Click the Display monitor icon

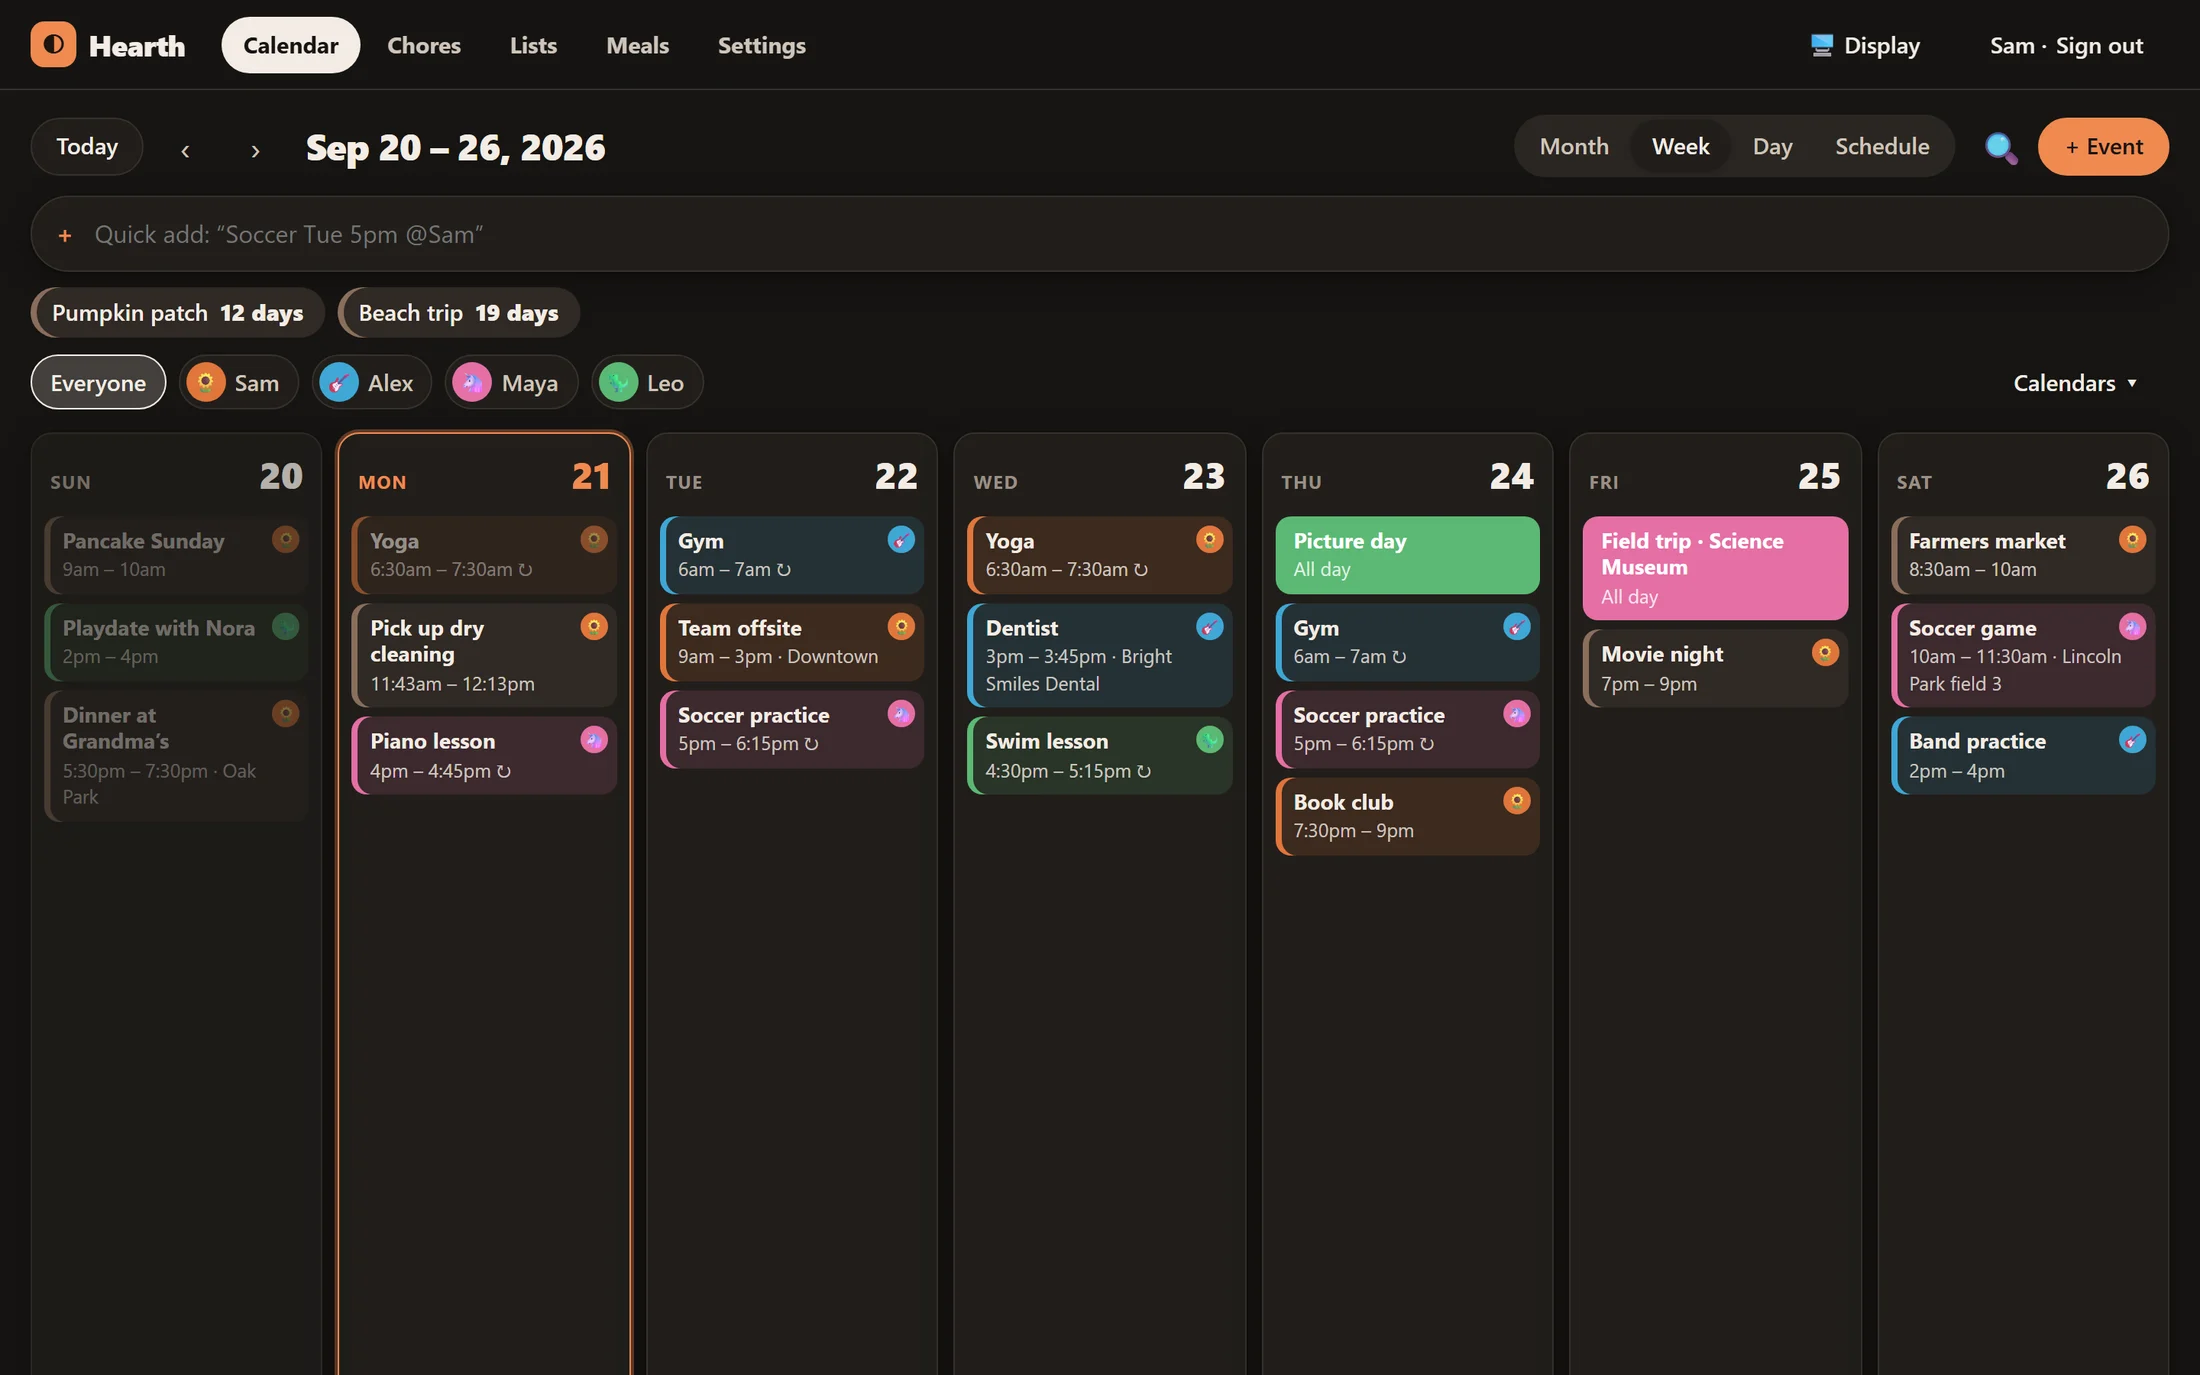[x=1821, y=45]
